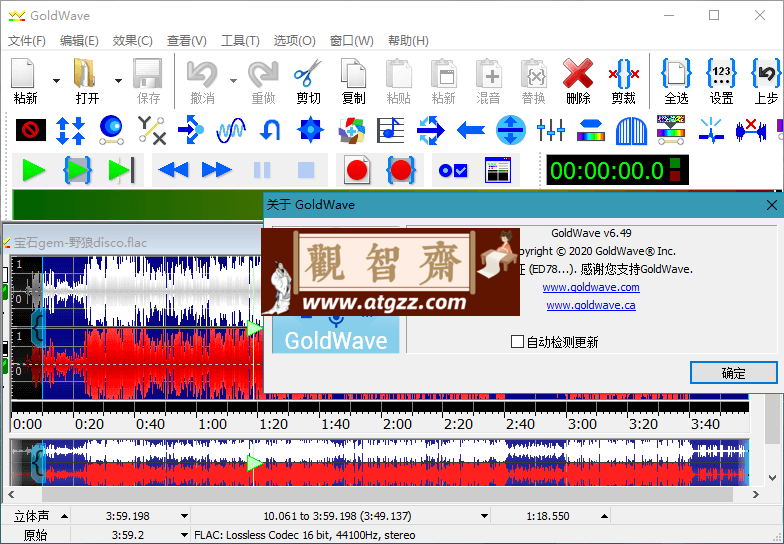Trim the audio with the 剪裁 icon

(624, 74)
